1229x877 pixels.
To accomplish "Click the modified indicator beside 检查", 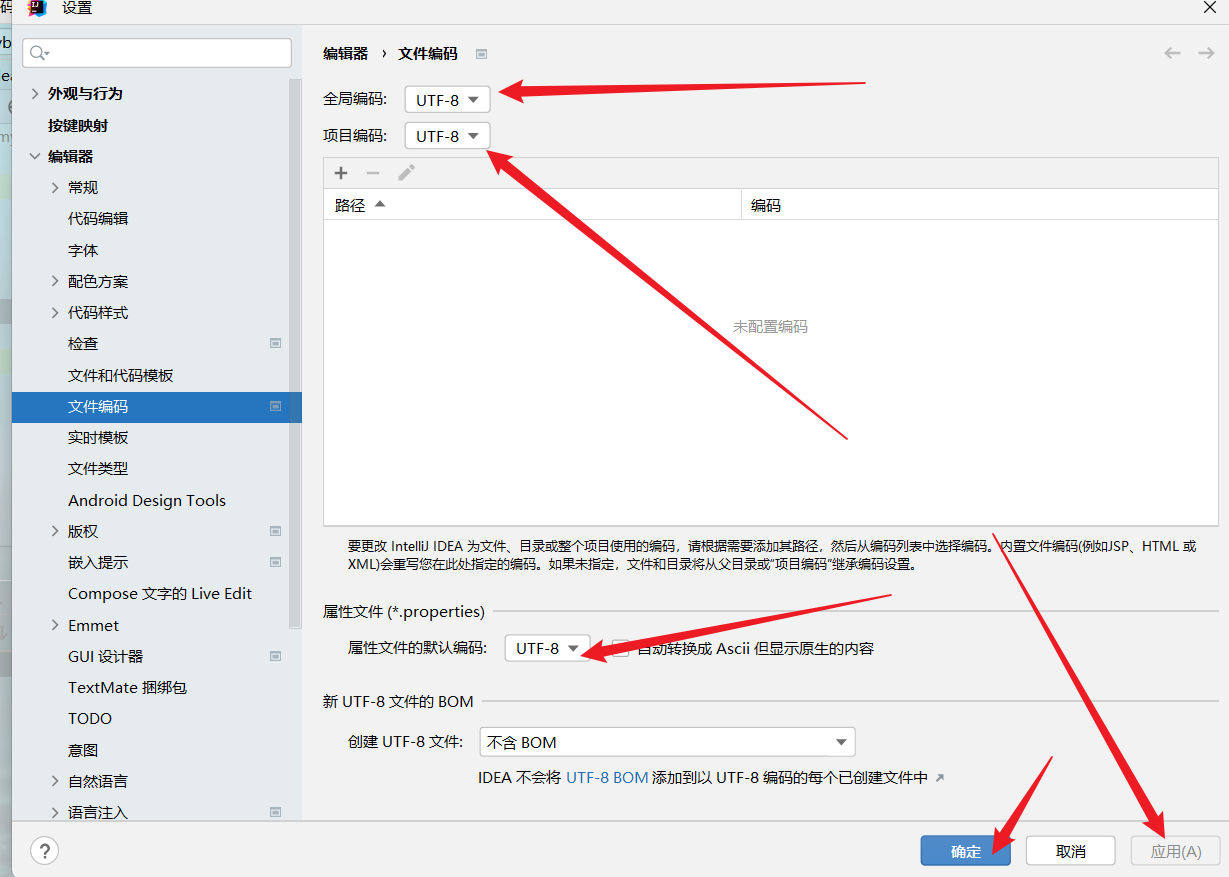I will [x=275, y=343].
